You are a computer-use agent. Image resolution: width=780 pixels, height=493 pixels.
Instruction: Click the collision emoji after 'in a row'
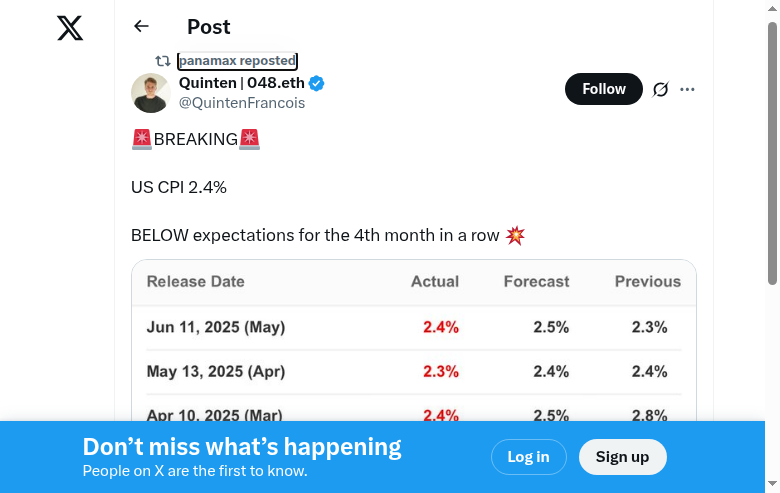(x=515, y=236)
